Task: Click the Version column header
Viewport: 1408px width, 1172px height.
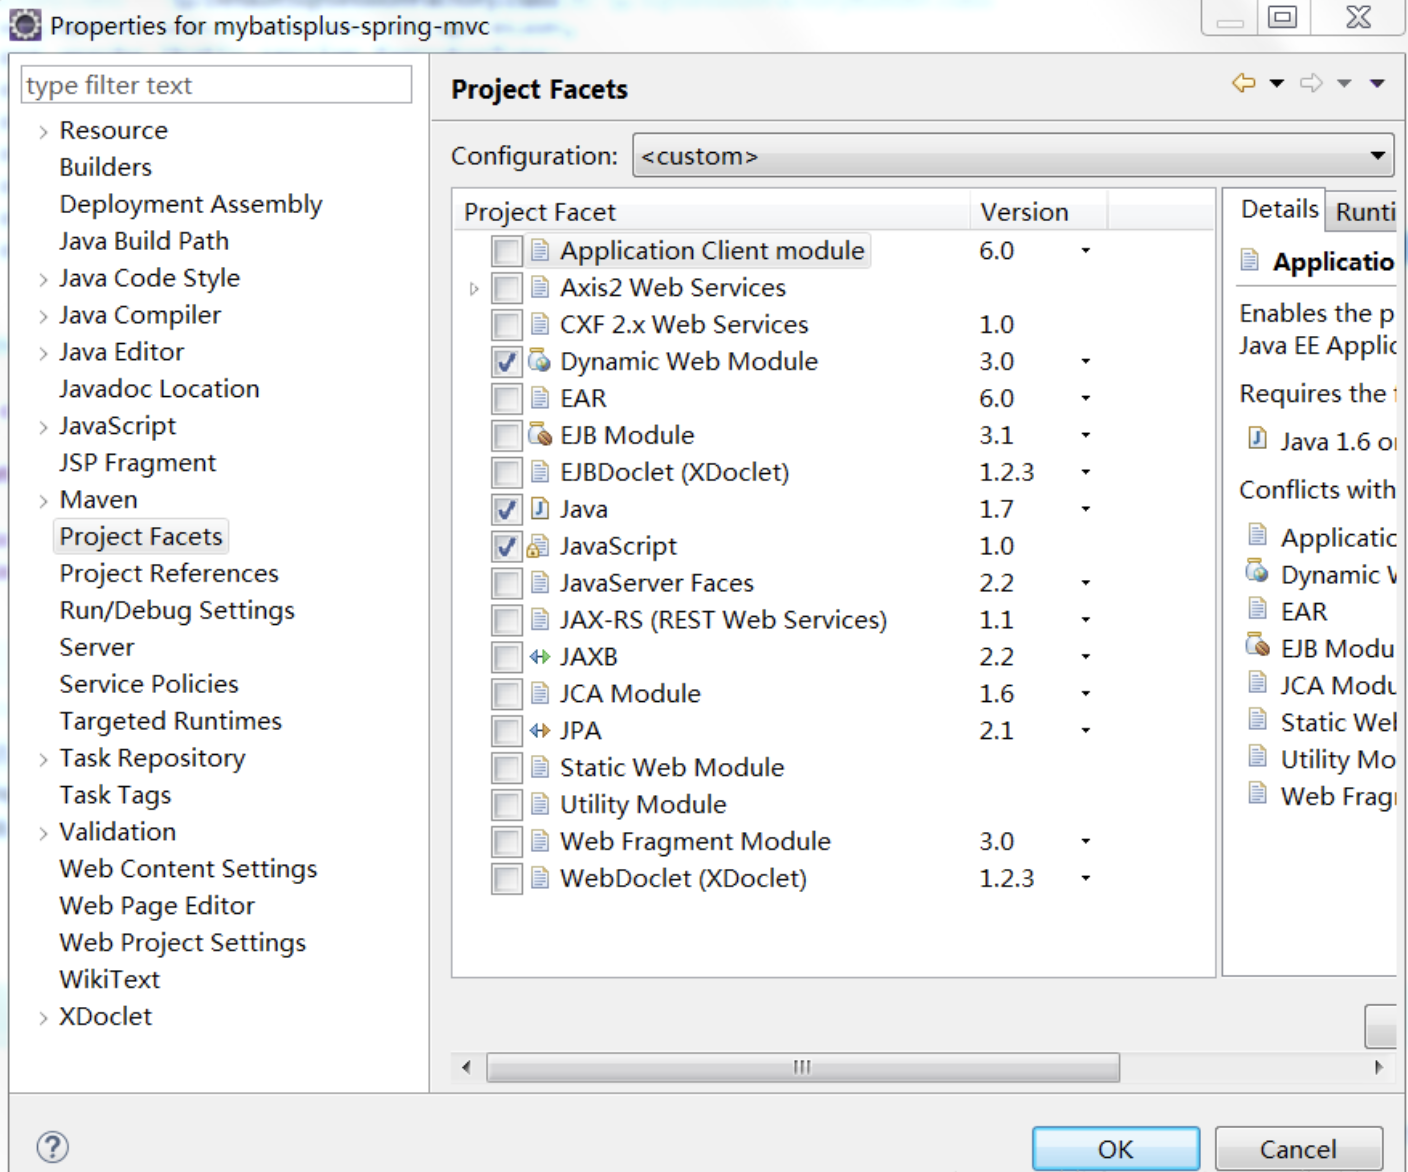Action: pyautogui.click(x=1038, y=212)
